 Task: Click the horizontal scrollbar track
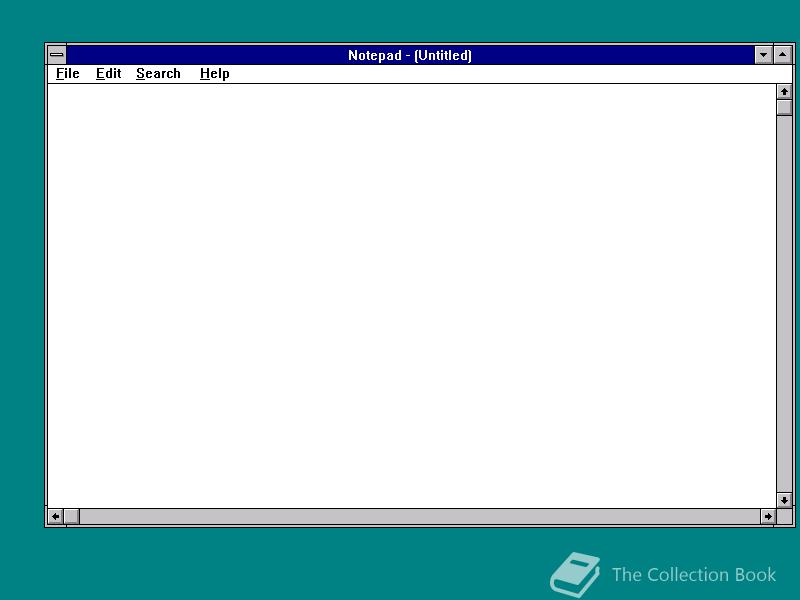(x=420, y=516)
